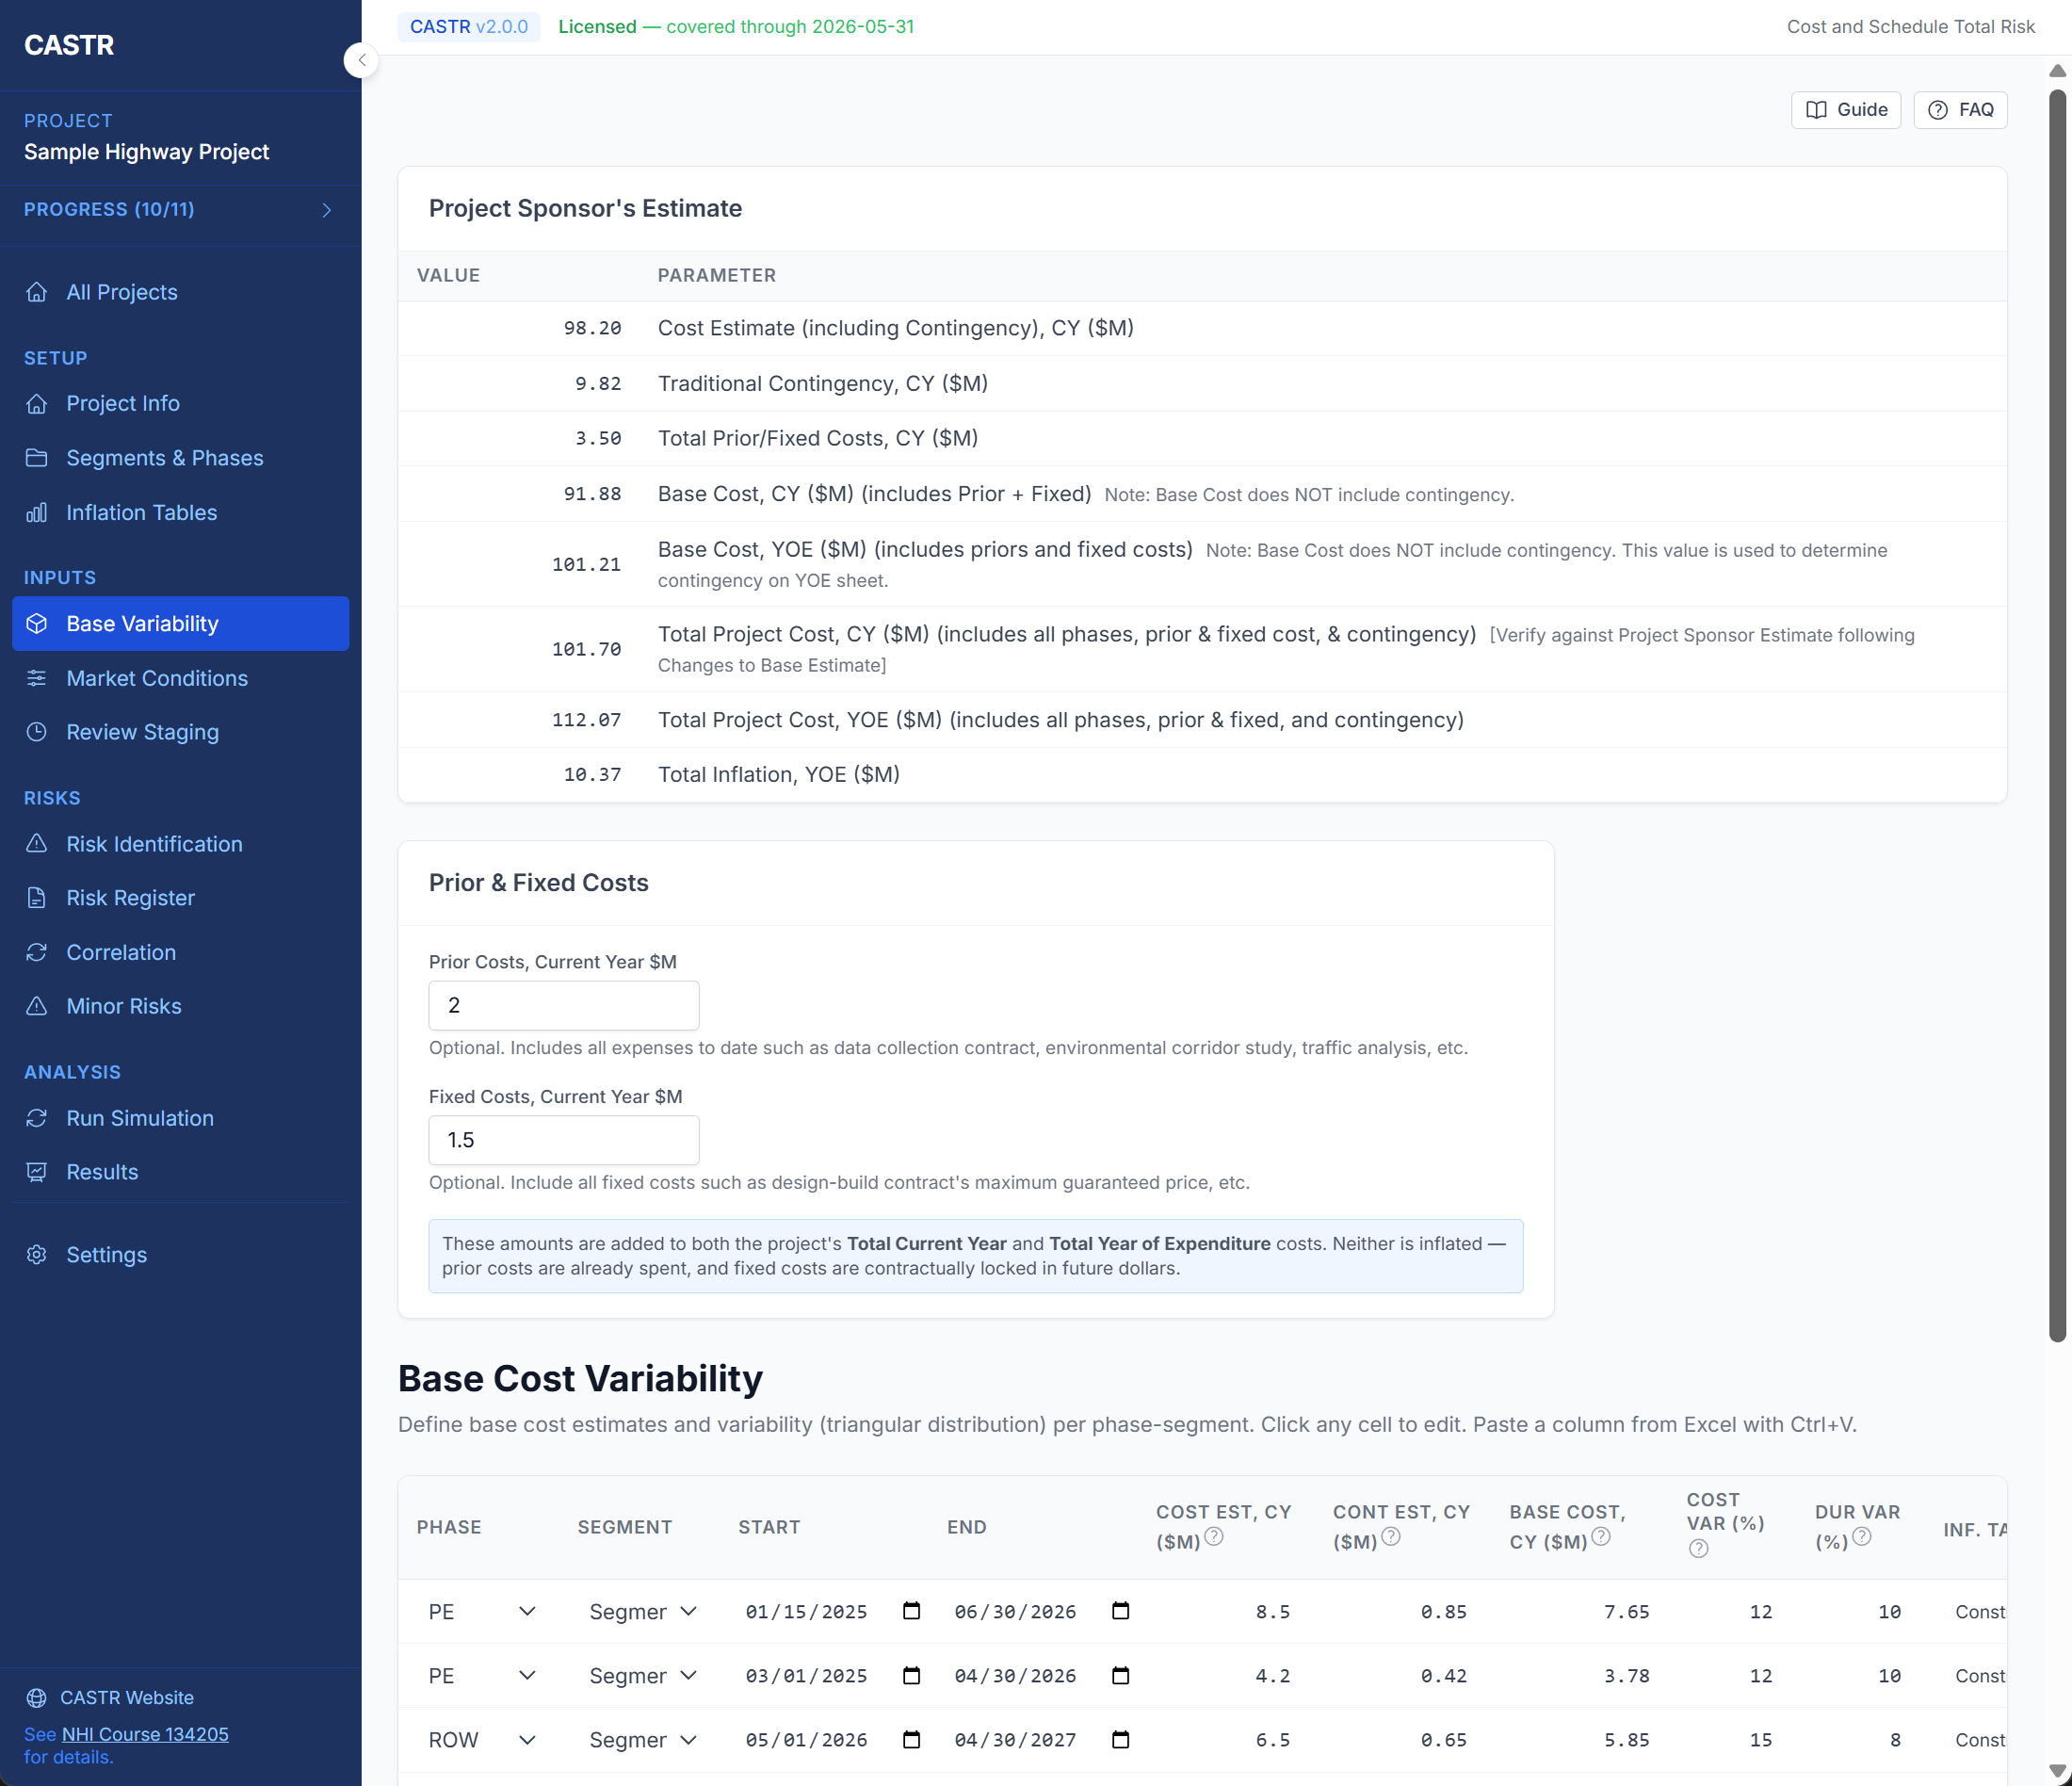Viewport: 2072px width, 1786px height.
Task: Open Phase dropdown in the 8.5 cost row
Action: [x=482, y=1612]
